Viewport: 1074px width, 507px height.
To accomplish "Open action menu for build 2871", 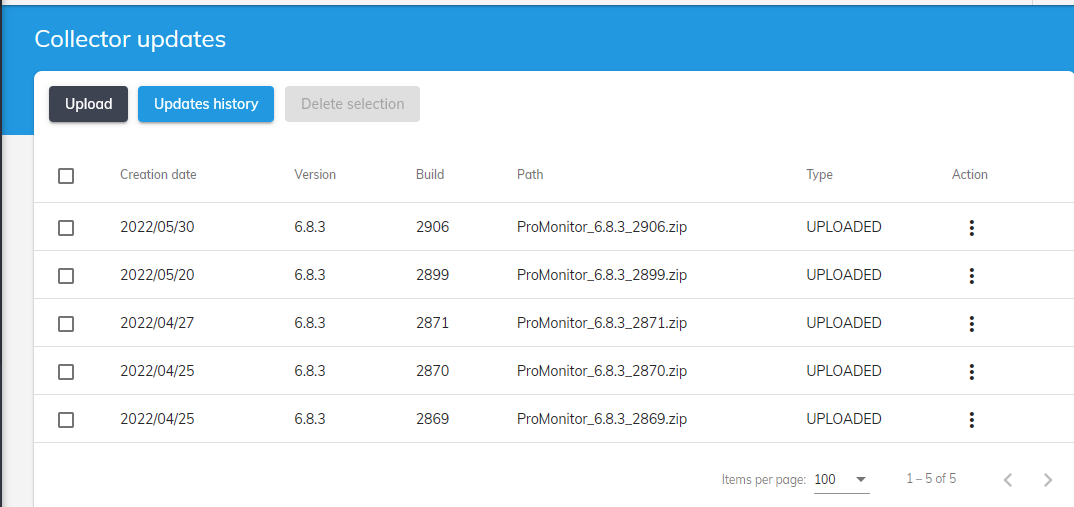I will (x=971, y=324).
